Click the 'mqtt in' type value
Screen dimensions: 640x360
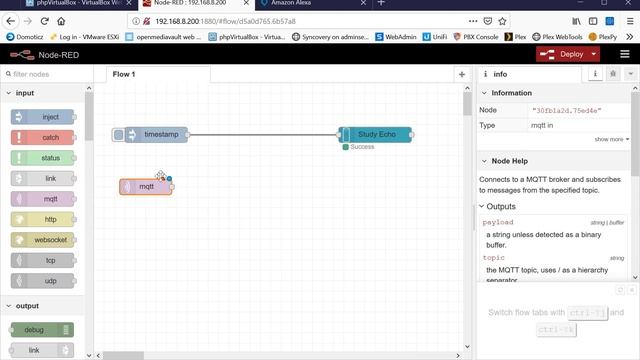[x=542, y=125]
